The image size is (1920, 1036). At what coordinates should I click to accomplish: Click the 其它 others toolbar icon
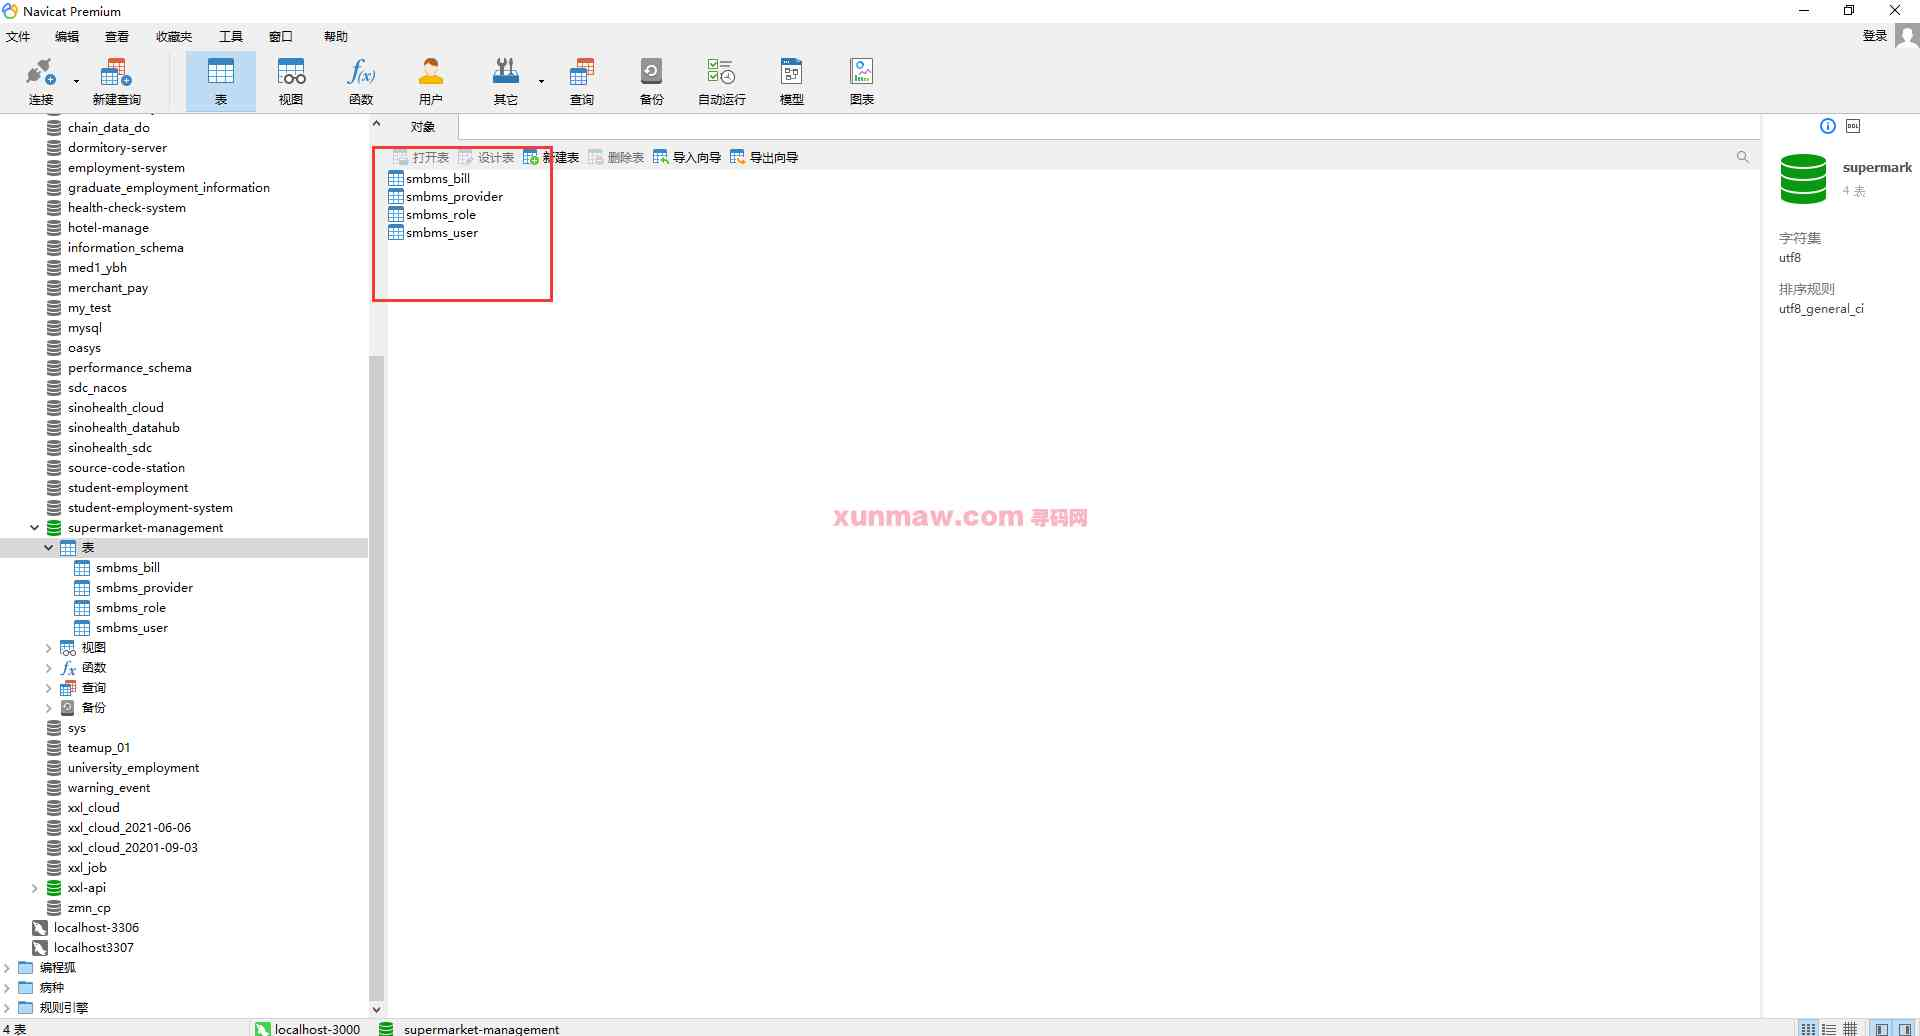pos(506,81)
